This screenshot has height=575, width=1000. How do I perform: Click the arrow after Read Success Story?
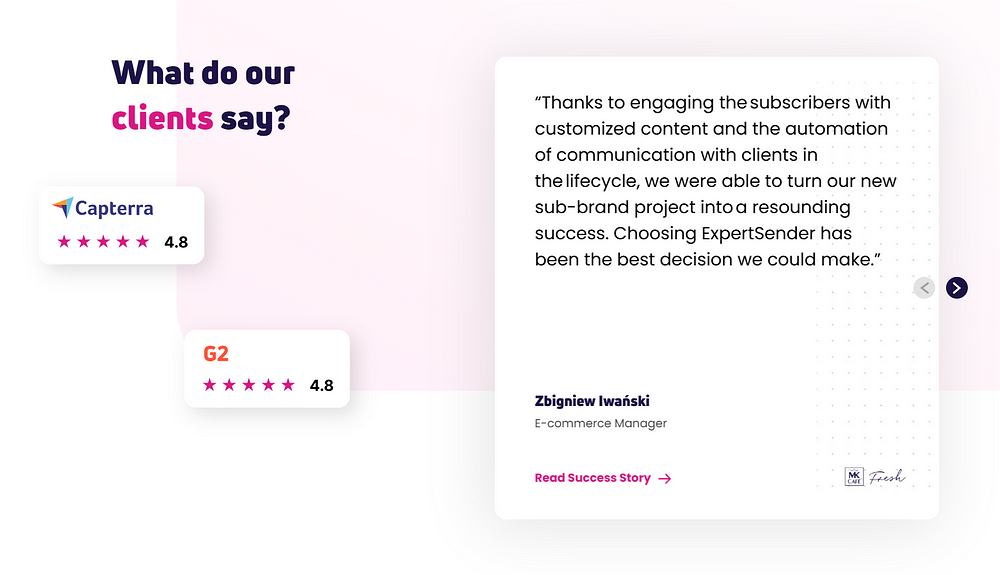point(665,478)
